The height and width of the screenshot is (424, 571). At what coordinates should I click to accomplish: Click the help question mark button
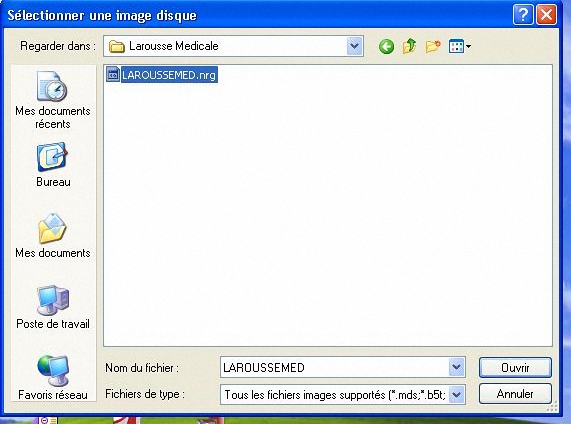523,15
